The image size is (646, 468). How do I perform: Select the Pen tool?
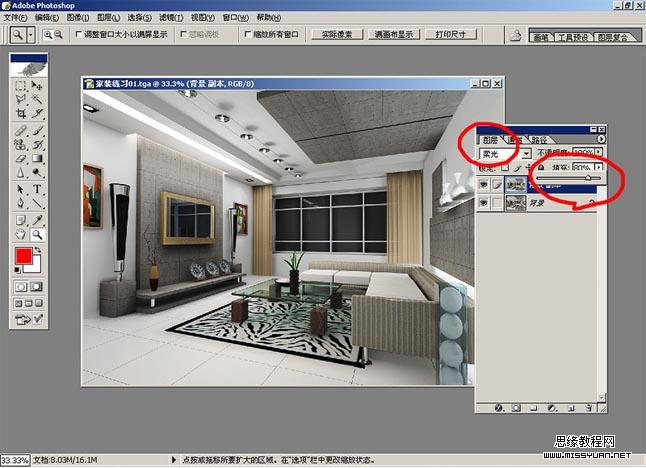point(20,203)
